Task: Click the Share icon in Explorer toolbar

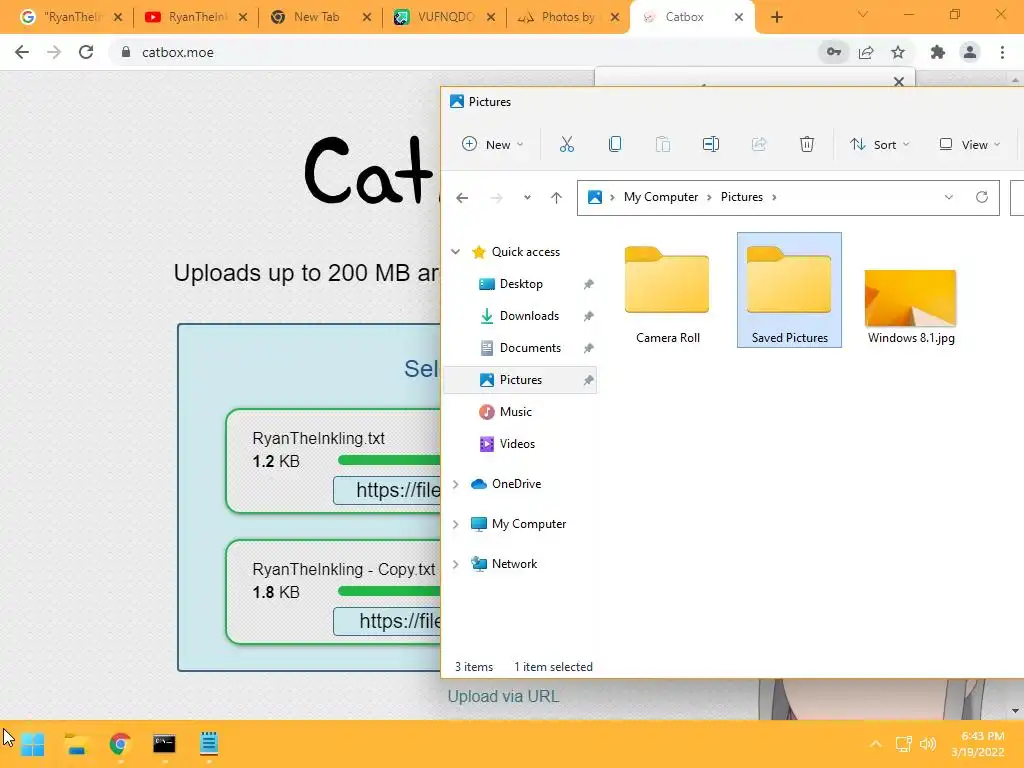Action: tap(758, 144)
